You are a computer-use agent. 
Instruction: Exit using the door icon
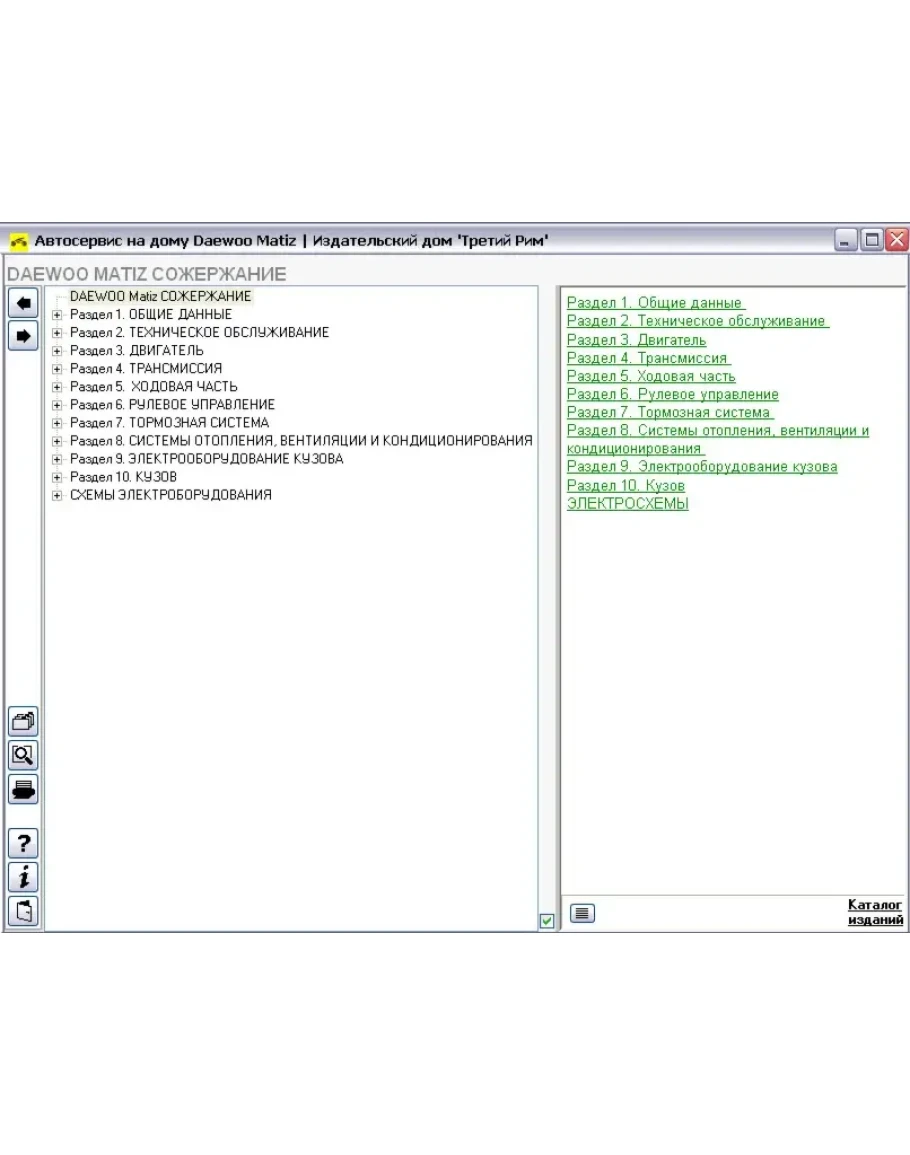point(23,911)
